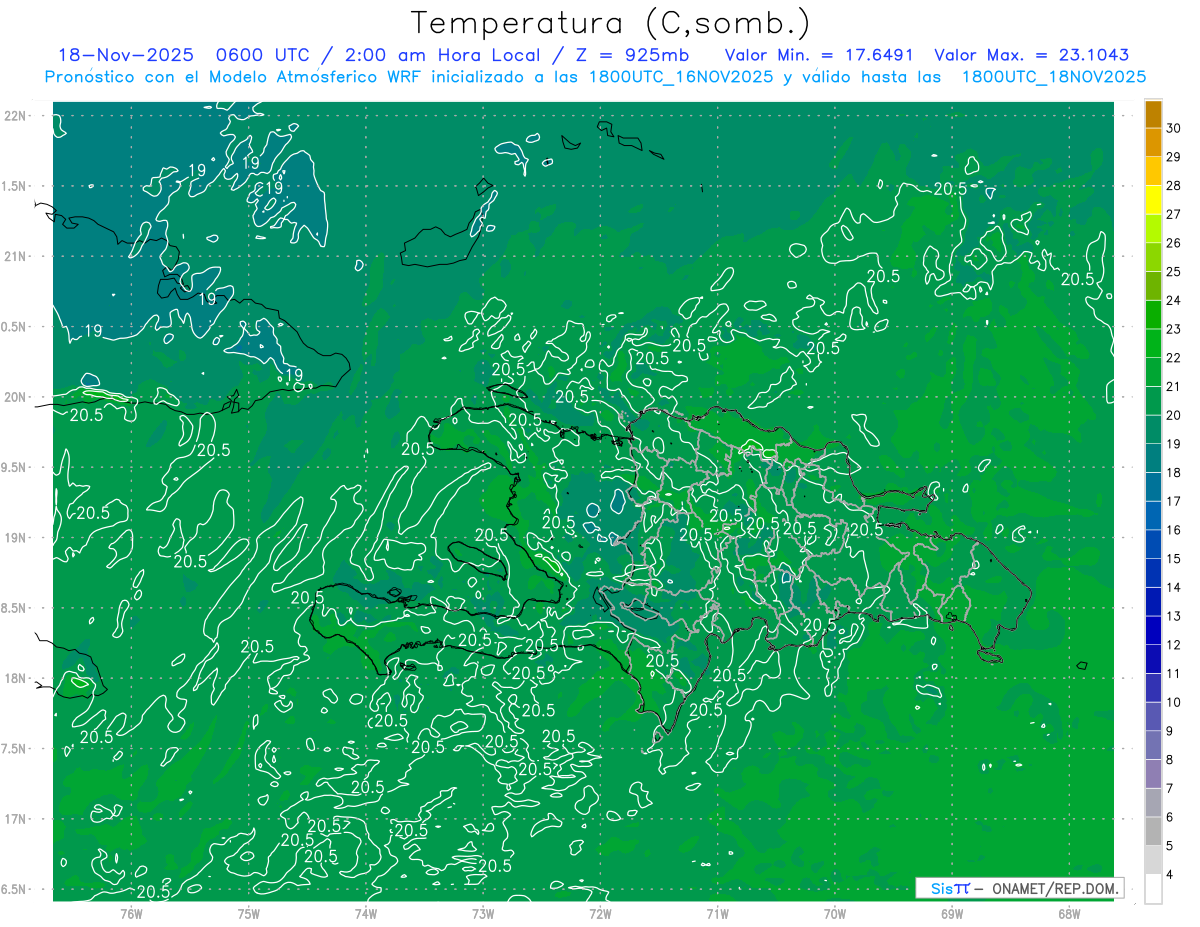Click the '76W' longitude axis label

click(131, 913)
